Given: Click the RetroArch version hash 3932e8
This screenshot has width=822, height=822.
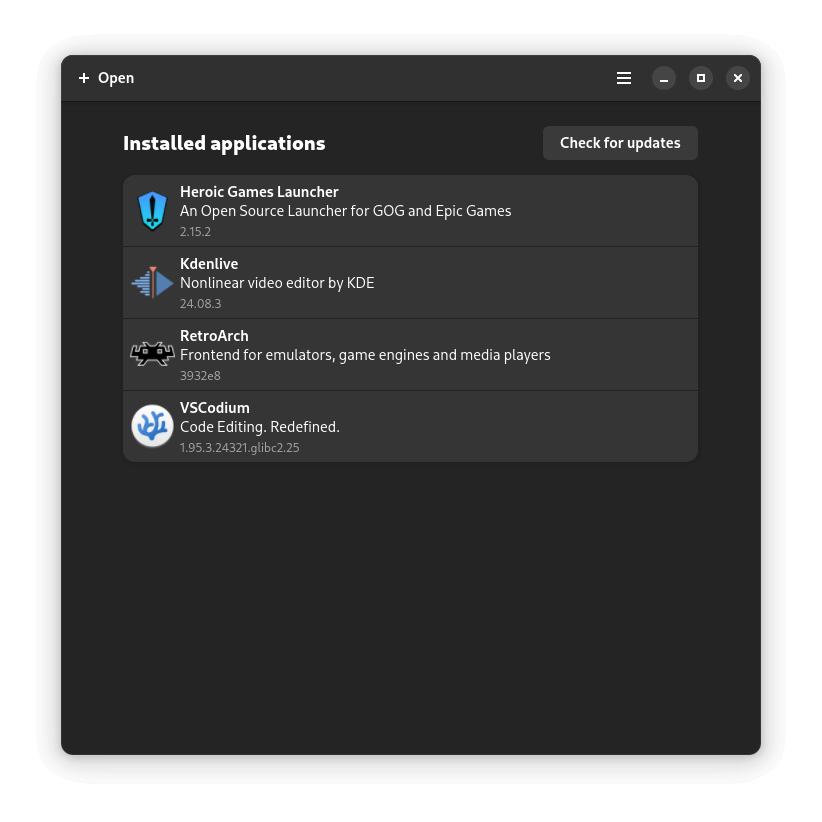Looking at the screenshot, I should pyautogui.click(x=200, y=376).
